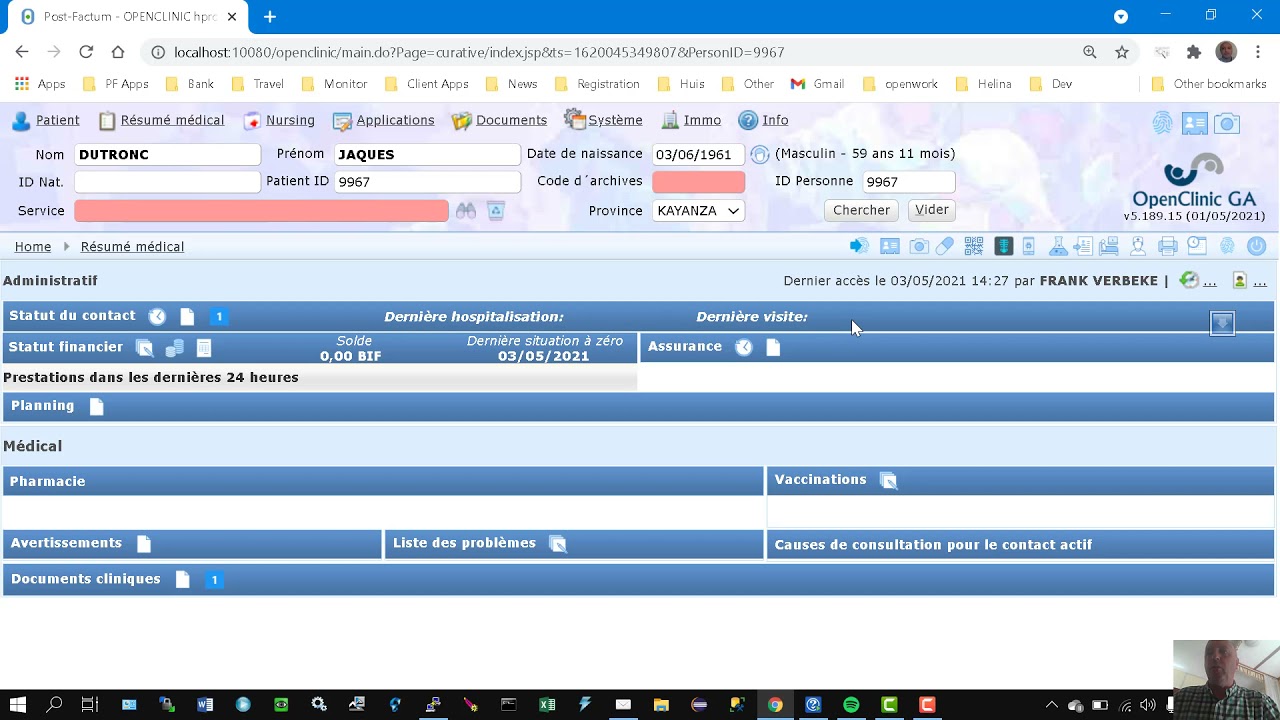Click the clock history icon in Statut du contact
The width and height of the screenshot is (1280, 720).
(157, 317)
